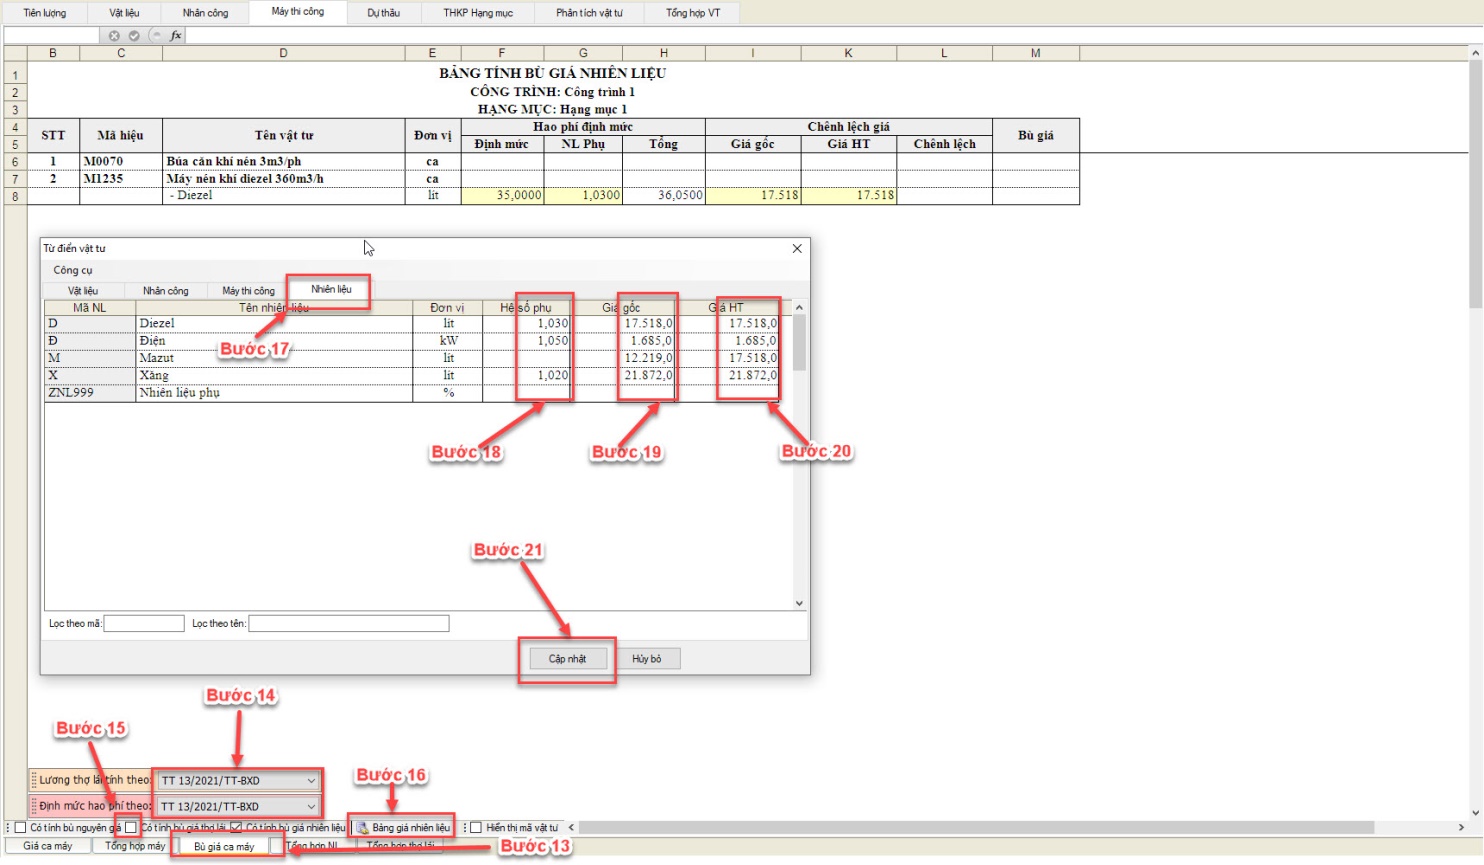1484x865 pixels.
Task: Select Nhiên liệu tab in dictionary dialog
Action: (x=331, y=290)
